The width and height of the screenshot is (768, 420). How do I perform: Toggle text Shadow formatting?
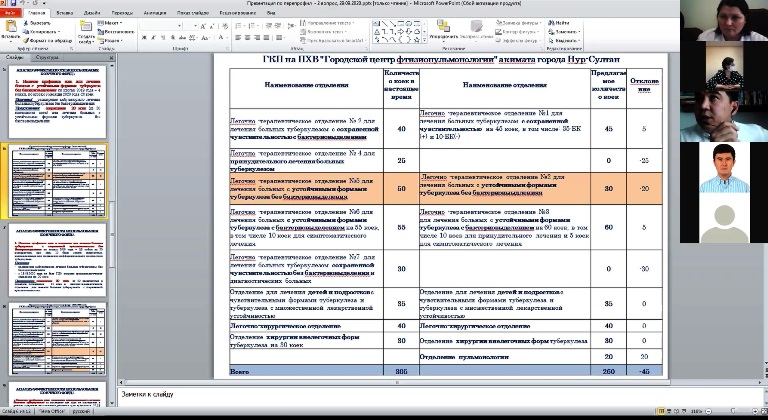point(173,38)
